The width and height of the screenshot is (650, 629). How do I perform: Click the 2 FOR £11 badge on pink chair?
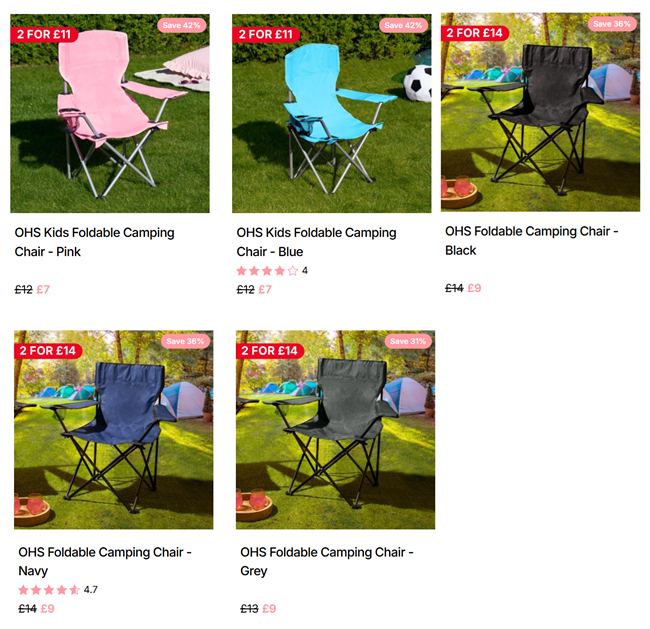coord(44,34)
